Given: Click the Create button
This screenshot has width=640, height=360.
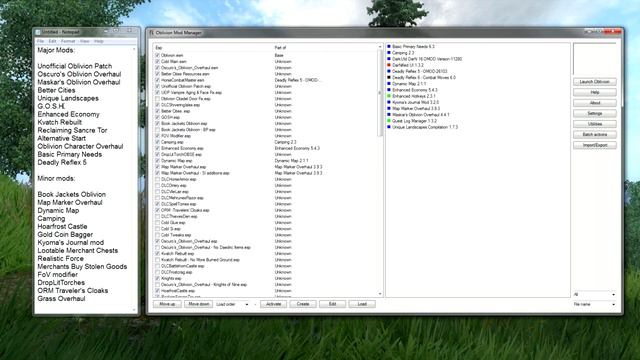Looking at the screenshot, I should click(303, 304).
